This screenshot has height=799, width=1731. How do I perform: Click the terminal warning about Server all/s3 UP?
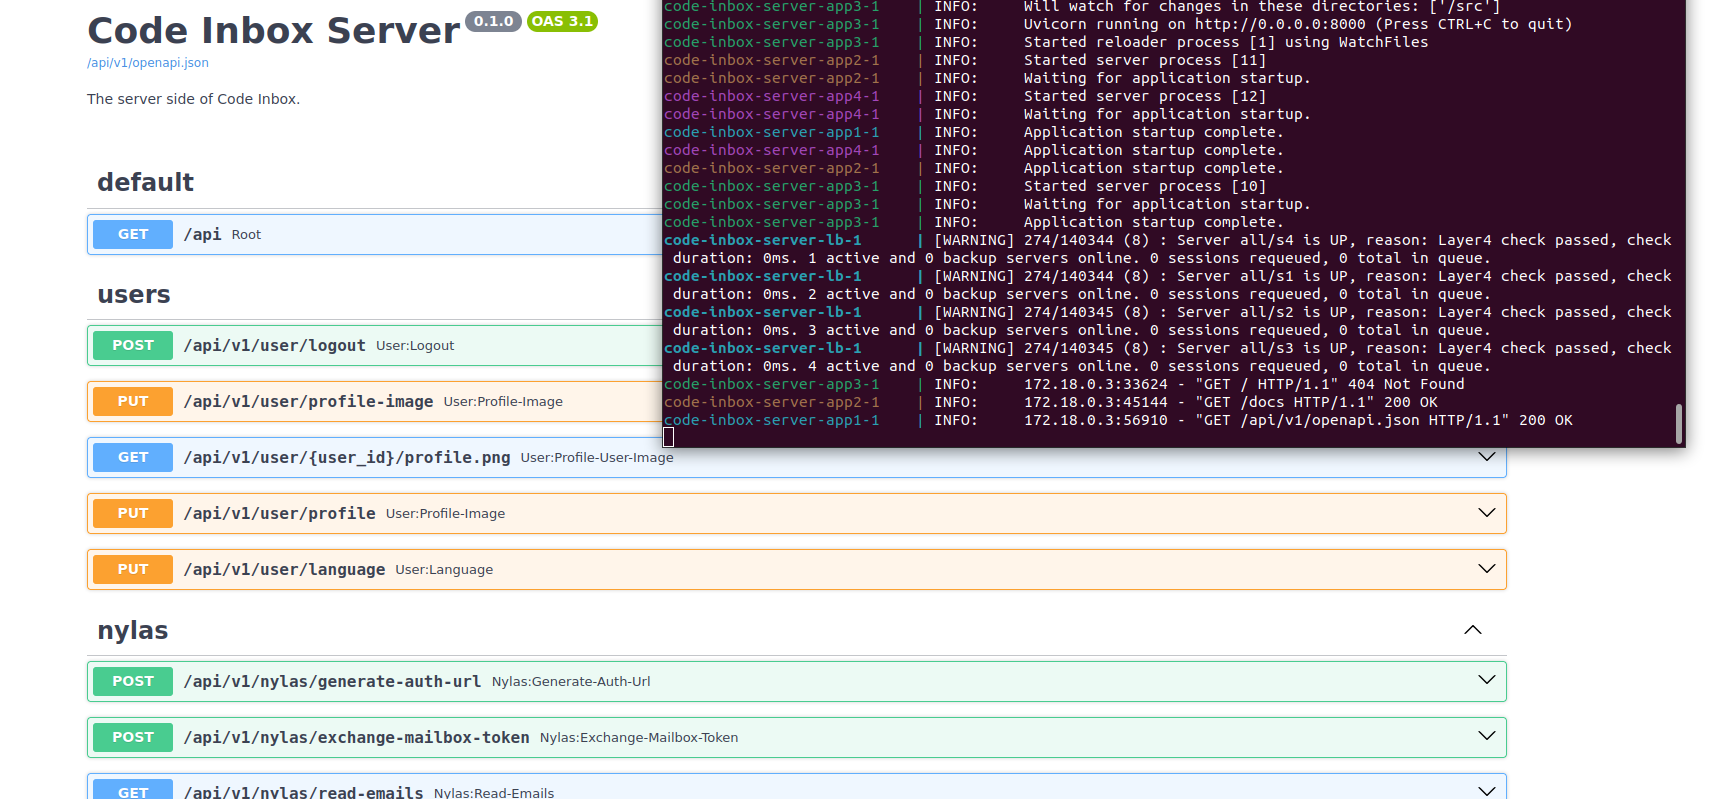(x=1168, y=357)
